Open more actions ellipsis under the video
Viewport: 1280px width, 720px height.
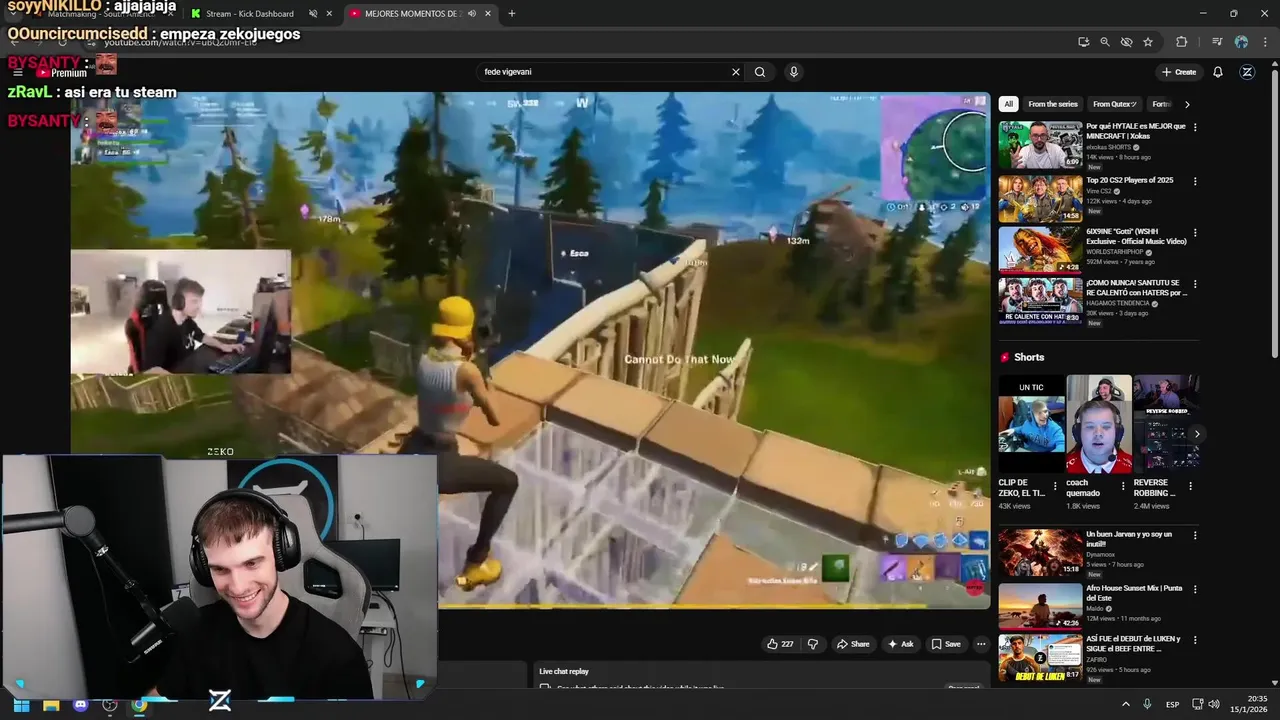click(981, 644)
